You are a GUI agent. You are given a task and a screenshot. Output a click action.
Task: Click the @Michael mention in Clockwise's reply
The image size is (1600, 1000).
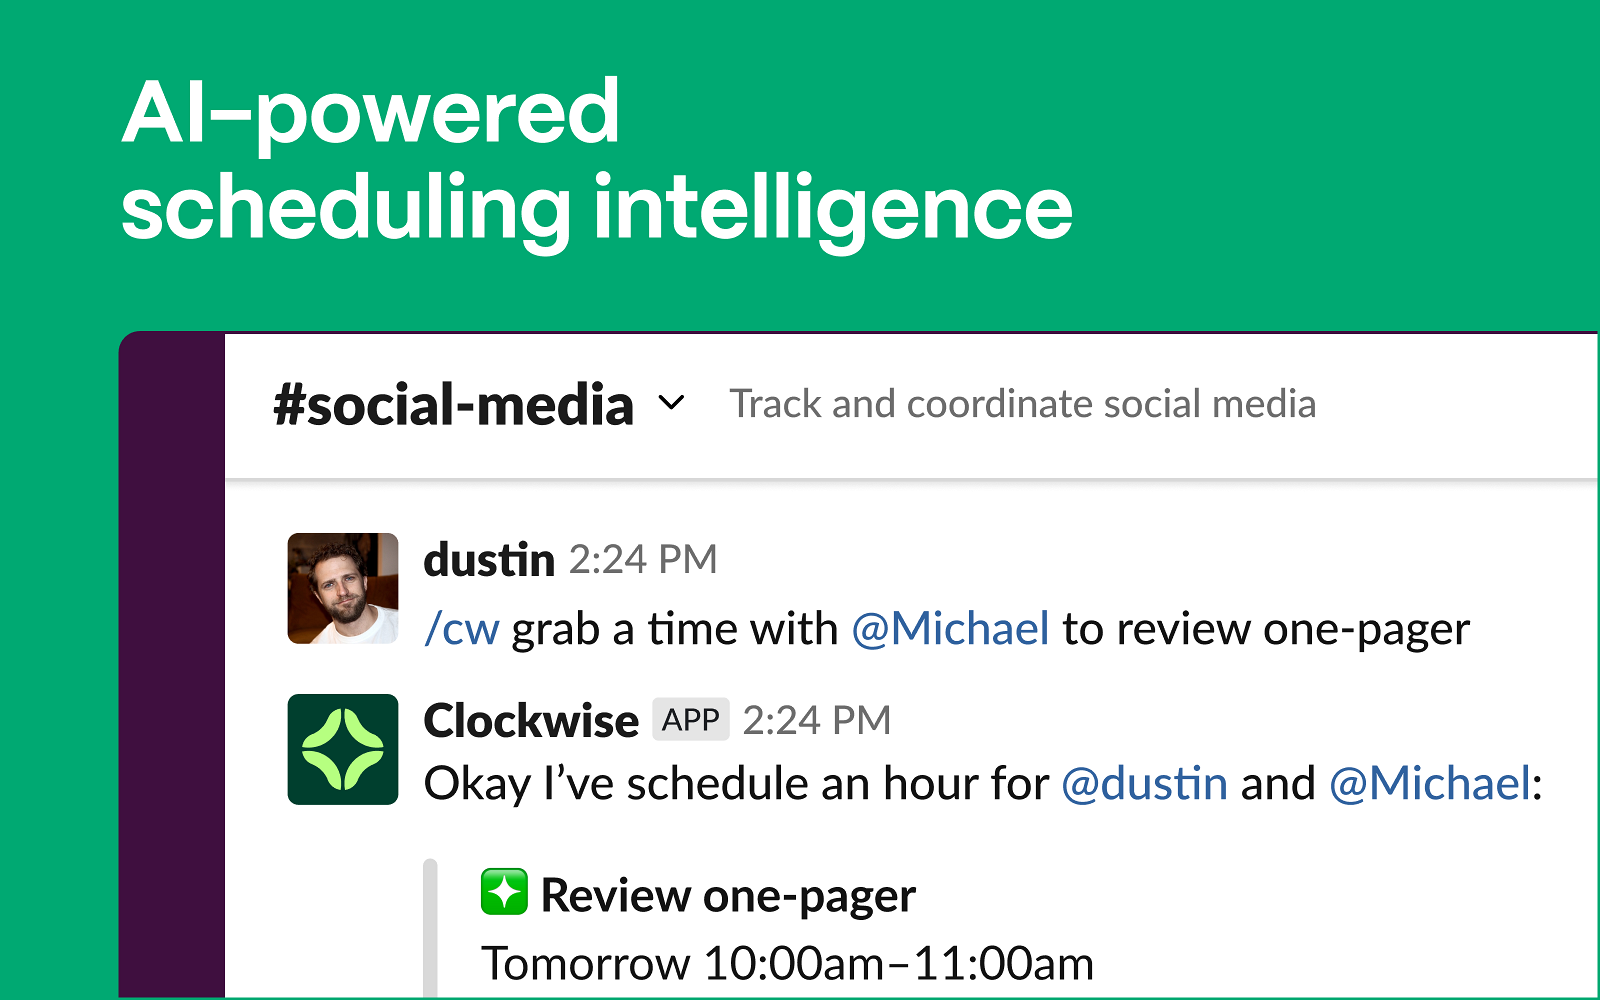pos(1430,784)
